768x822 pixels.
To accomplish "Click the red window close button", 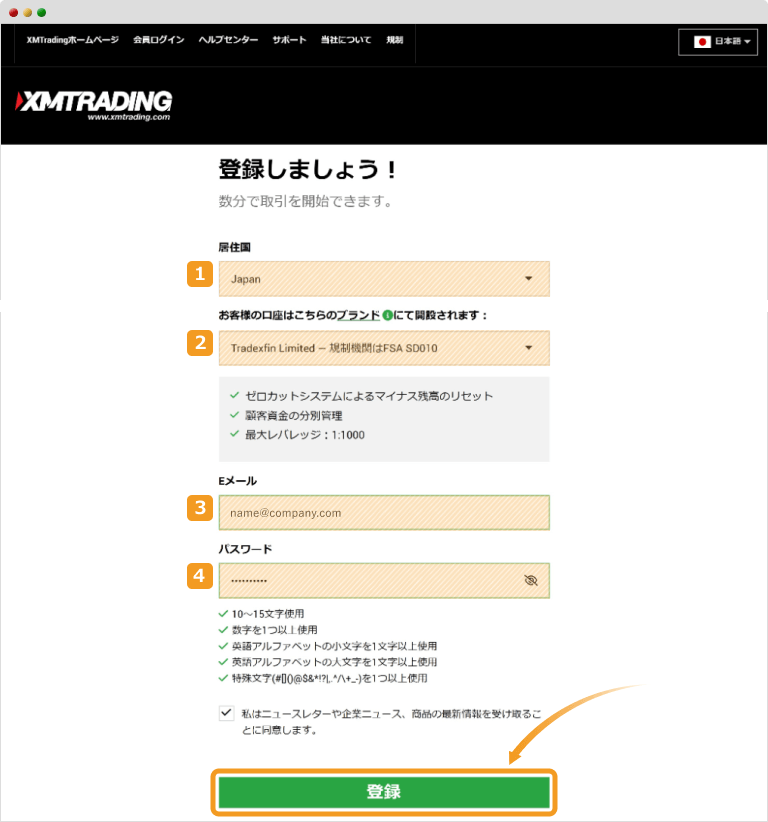I will pos(14,13).
